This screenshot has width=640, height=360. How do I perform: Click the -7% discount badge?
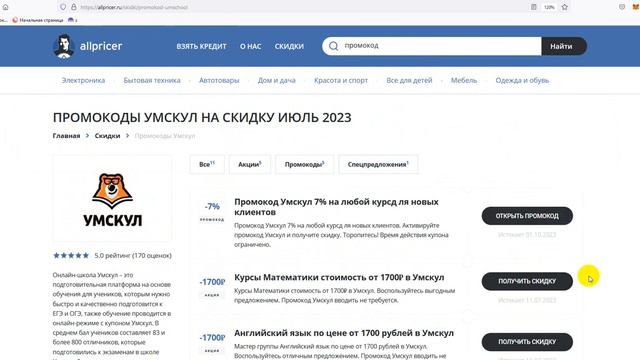212,207
